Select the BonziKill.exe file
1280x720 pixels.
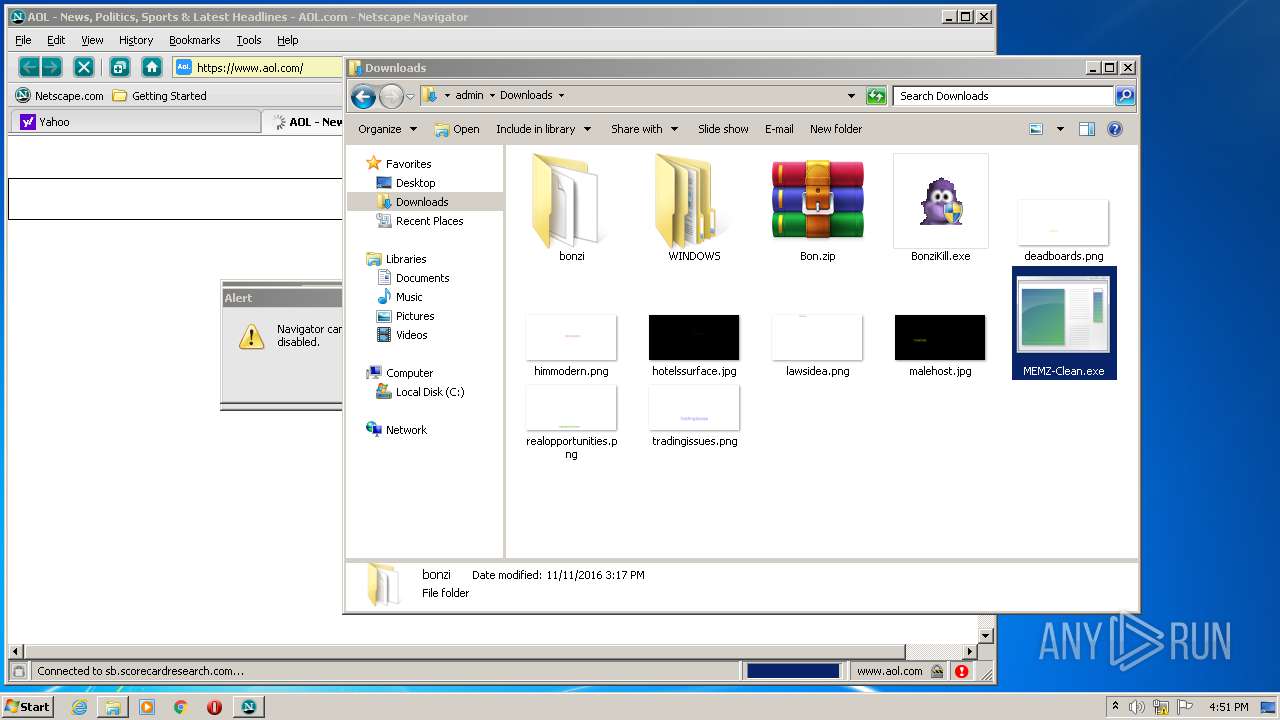(940, 208)
